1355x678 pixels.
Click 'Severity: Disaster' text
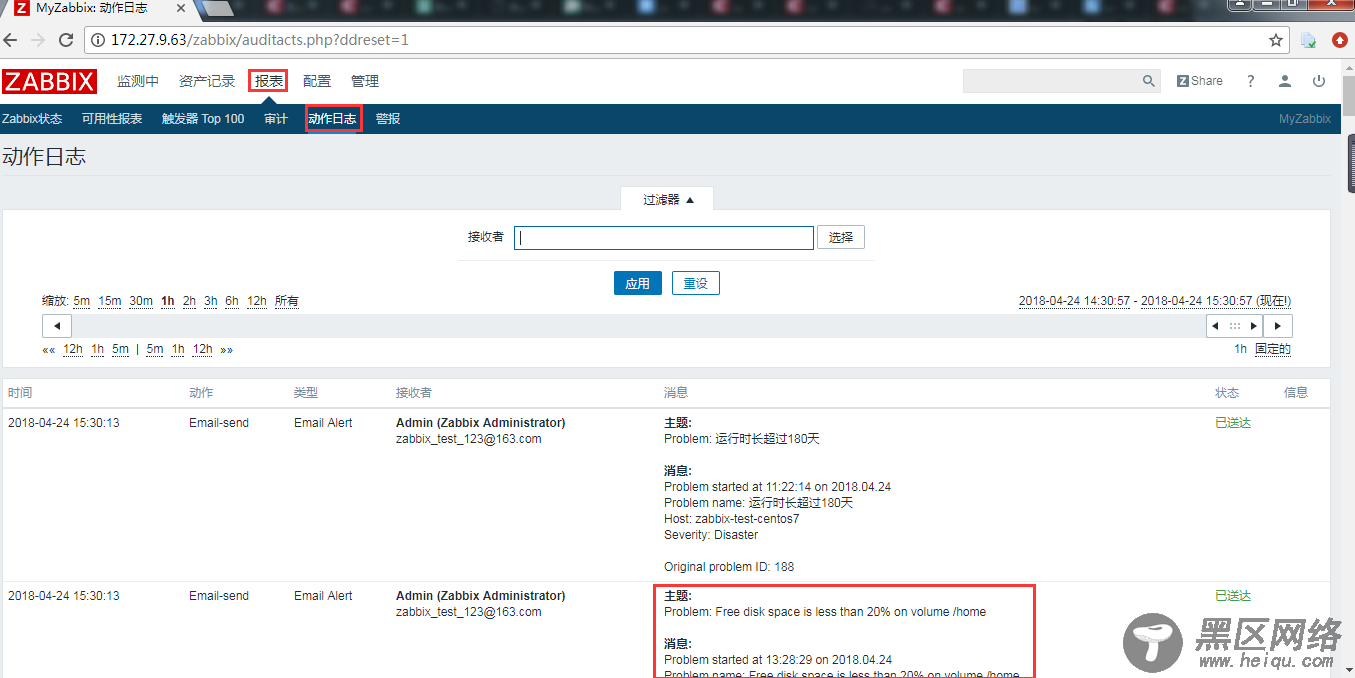point(711,535)
